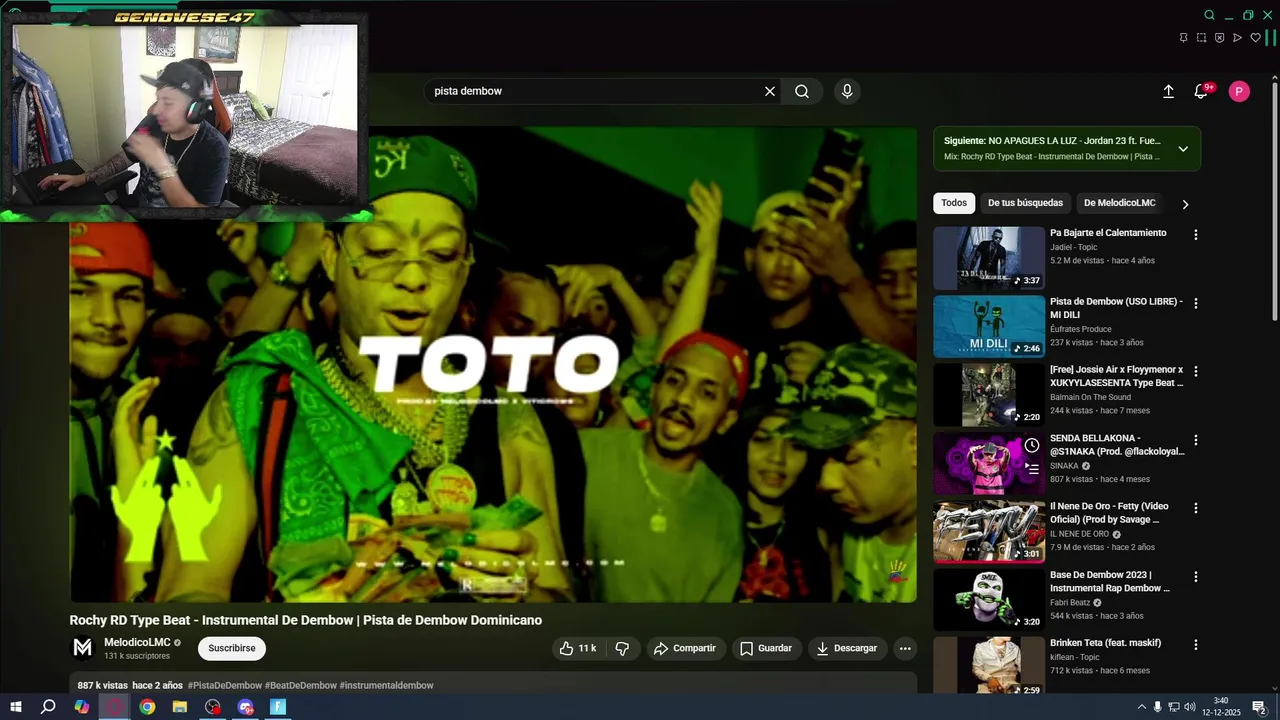Click the snapshot capture icon in browser toolbar
The image size is (1280, 720).
[1201, 38]
